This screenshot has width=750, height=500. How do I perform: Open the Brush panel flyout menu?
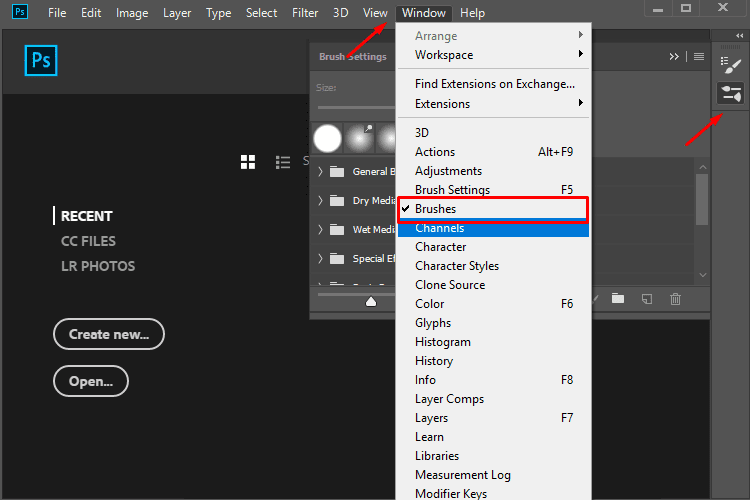[x=699, y=57]
